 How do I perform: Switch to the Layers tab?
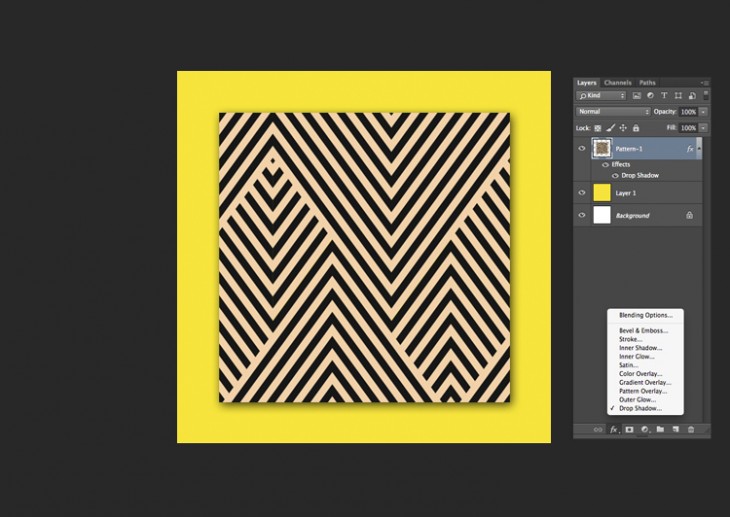tap(586, 83)
